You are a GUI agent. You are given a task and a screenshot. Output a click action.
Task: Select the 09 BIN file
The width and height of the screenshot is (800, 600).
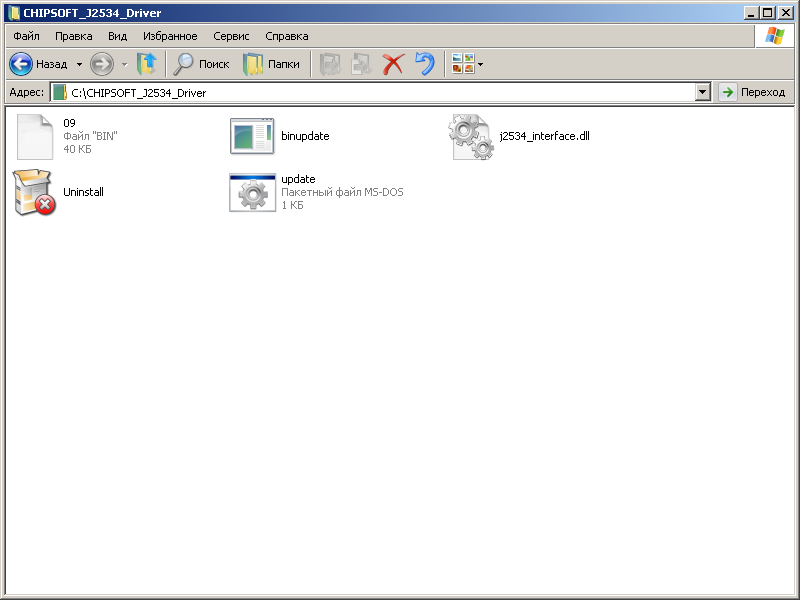(35, 136)
